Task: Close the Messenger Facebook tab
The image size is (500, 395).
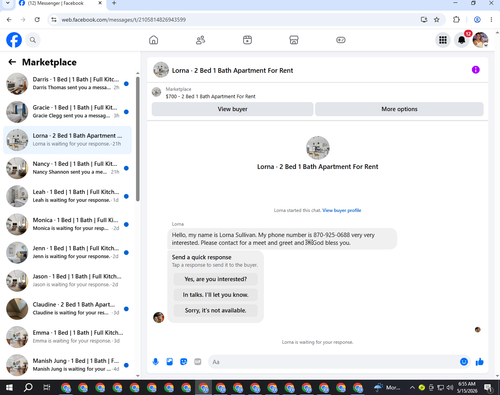Action: click(100, 3)
